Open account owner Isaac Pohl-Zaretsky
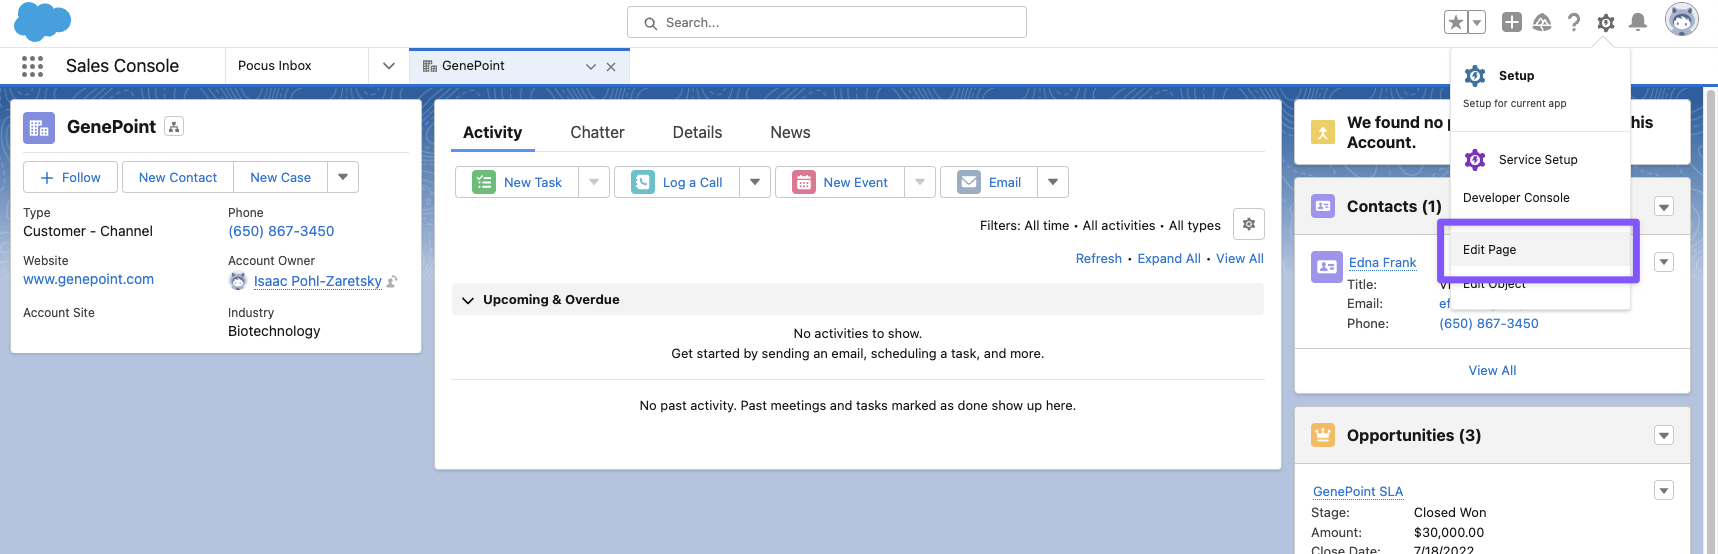This screenshot has height=554, width=1718. (x=317, y=281)
